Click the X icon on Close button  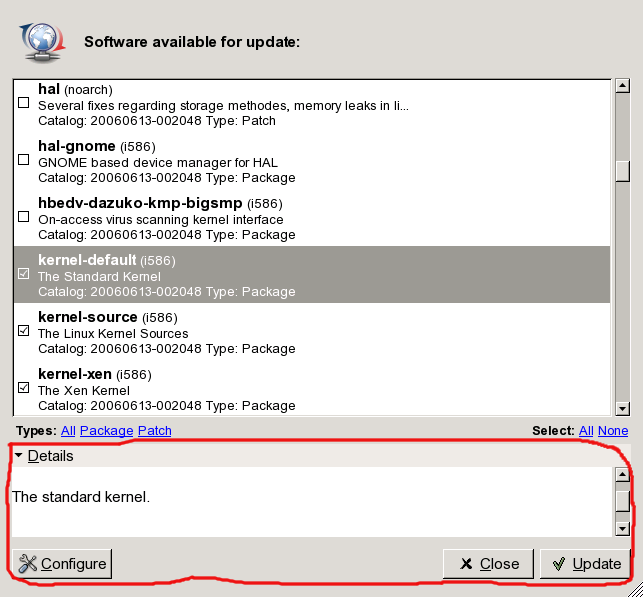pos(465,564)
